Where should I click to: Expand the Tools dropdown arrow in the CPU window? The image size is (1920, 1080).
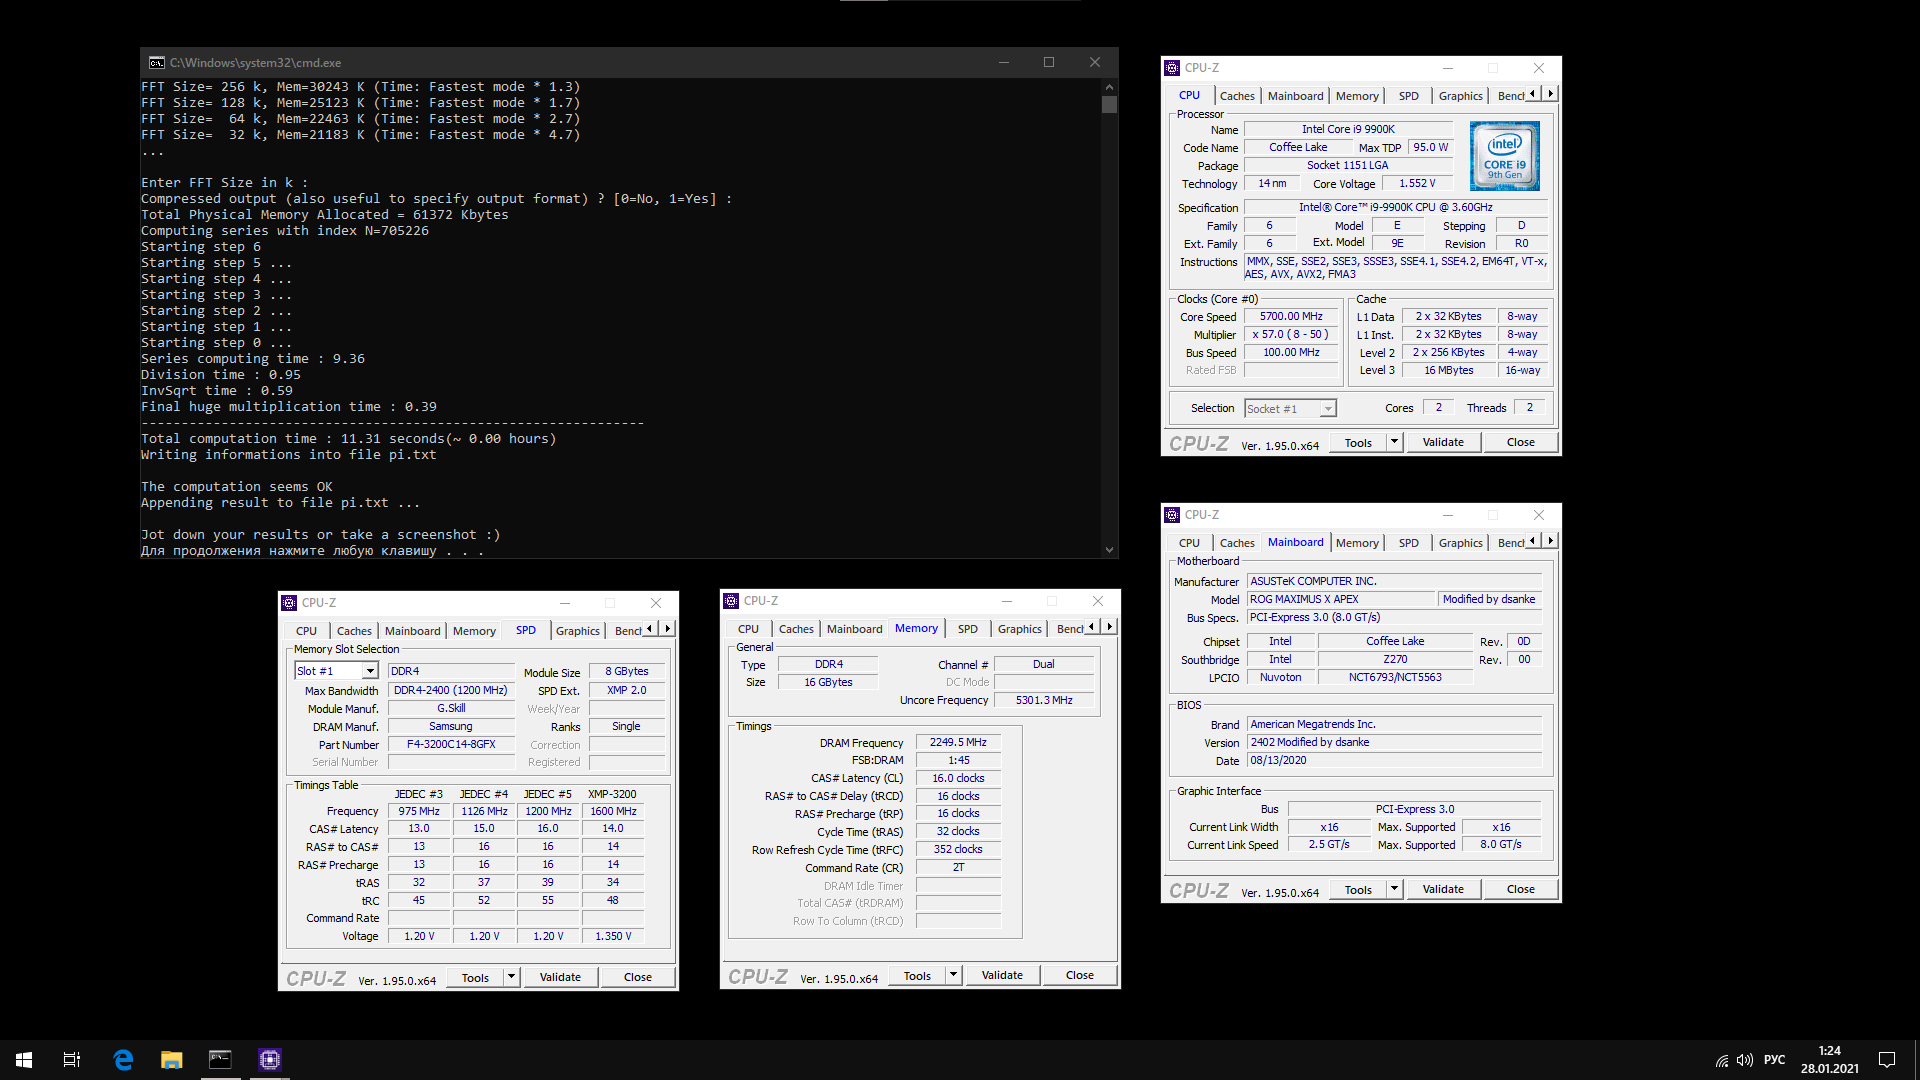(x=1395, y=442)
